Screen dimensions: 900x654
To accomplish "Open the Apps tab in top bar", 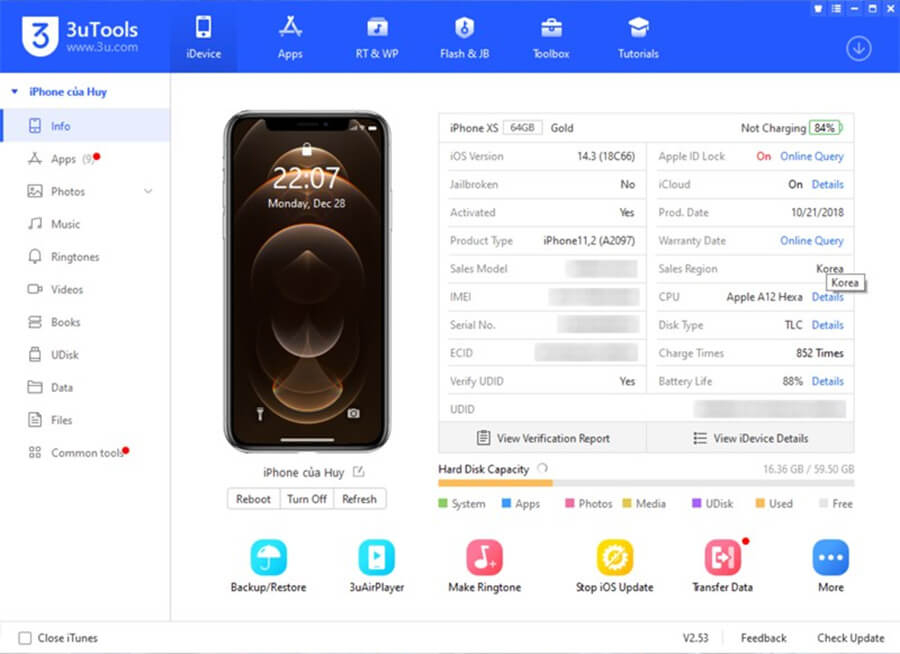I will point(290,37).
